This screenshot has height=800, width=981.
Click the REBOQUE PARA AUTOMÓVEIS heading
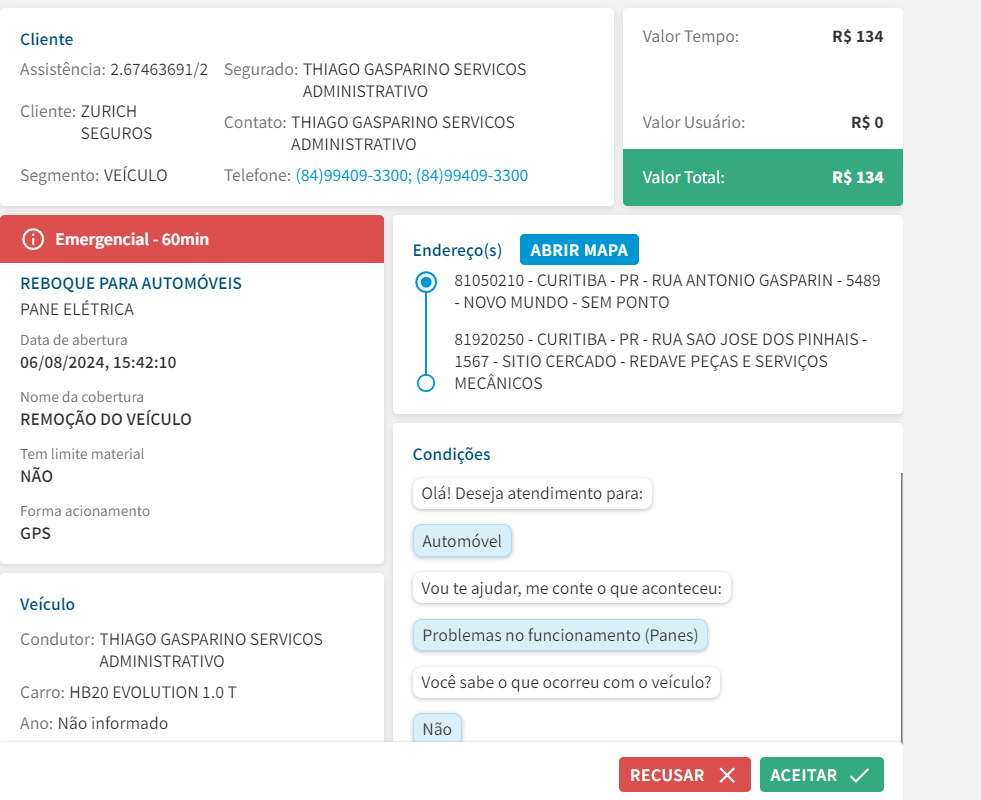131,283
